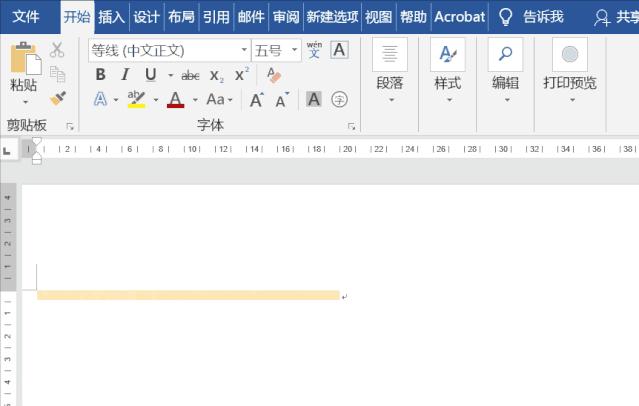Viewport: 639px width, 406px height.
Task: Open the Text Effects dropdown arrow
Action: 116,100
